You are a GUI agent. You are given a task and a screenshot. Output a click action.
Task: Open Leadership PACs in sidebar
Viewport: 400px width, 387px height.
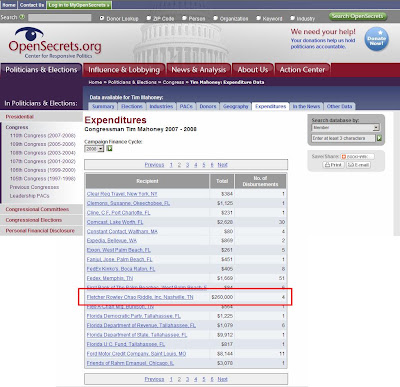pos(29,196)
